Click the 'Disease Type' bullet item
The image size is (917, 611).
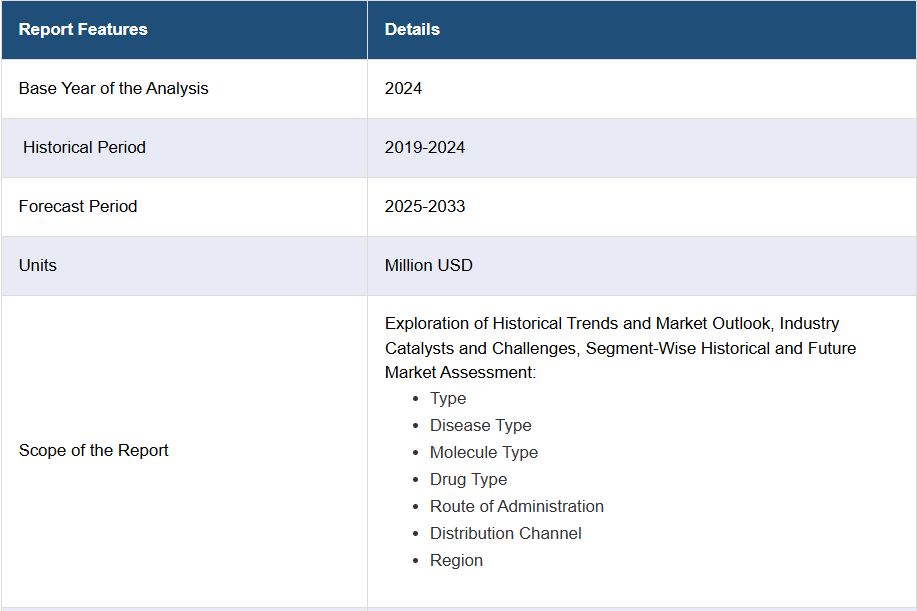[x=481, y=426]
